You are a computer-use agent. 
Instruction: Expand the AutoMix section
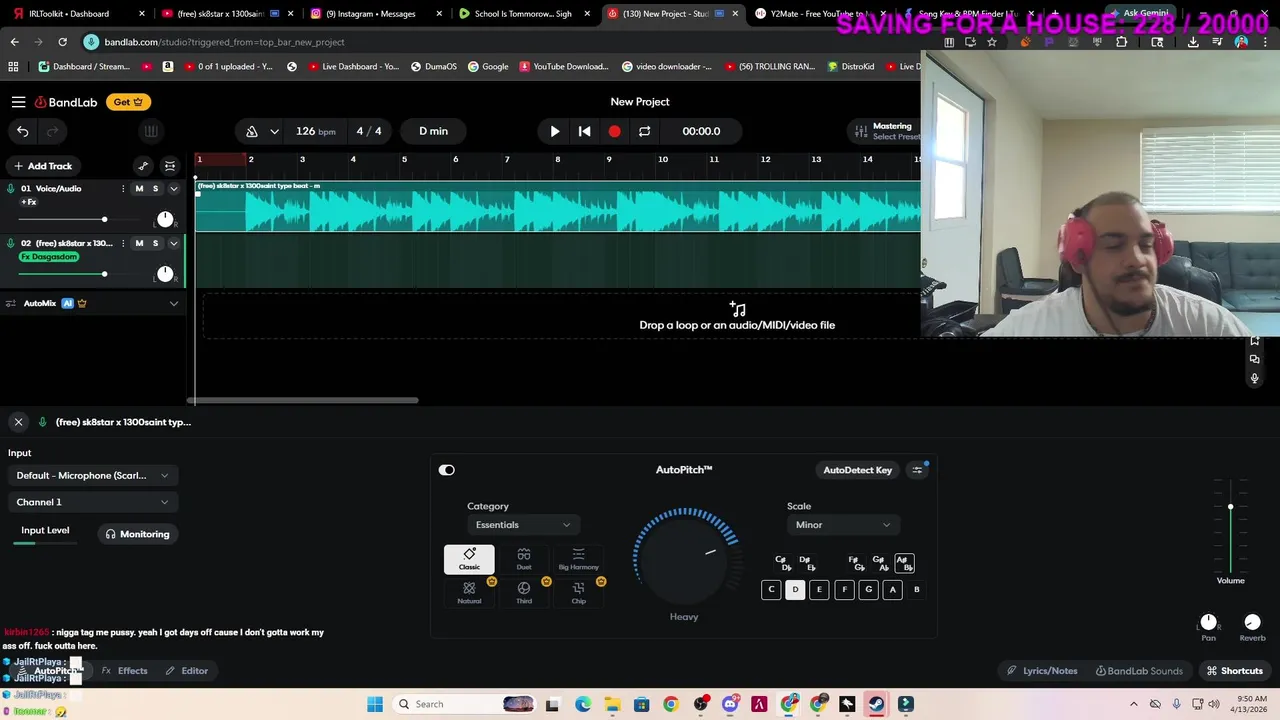click(173, 303)
